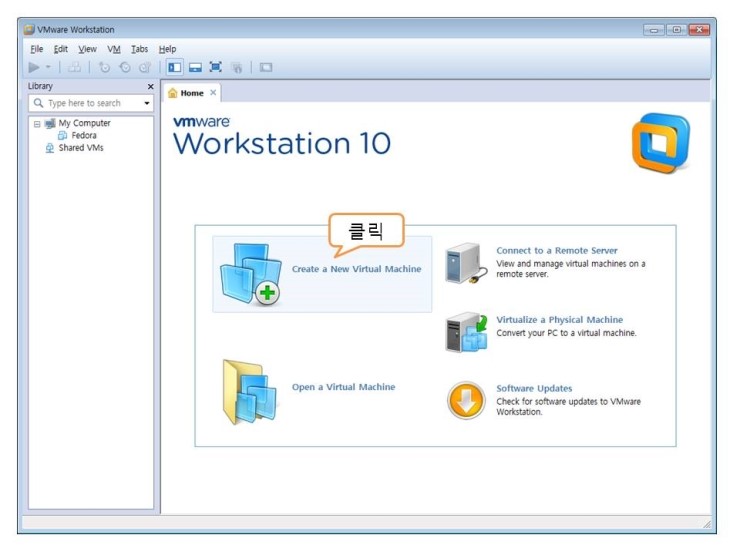740x555 pixels.
Task: Click the Virtualize a Physical Machine icon
Action: pos(465,332)
